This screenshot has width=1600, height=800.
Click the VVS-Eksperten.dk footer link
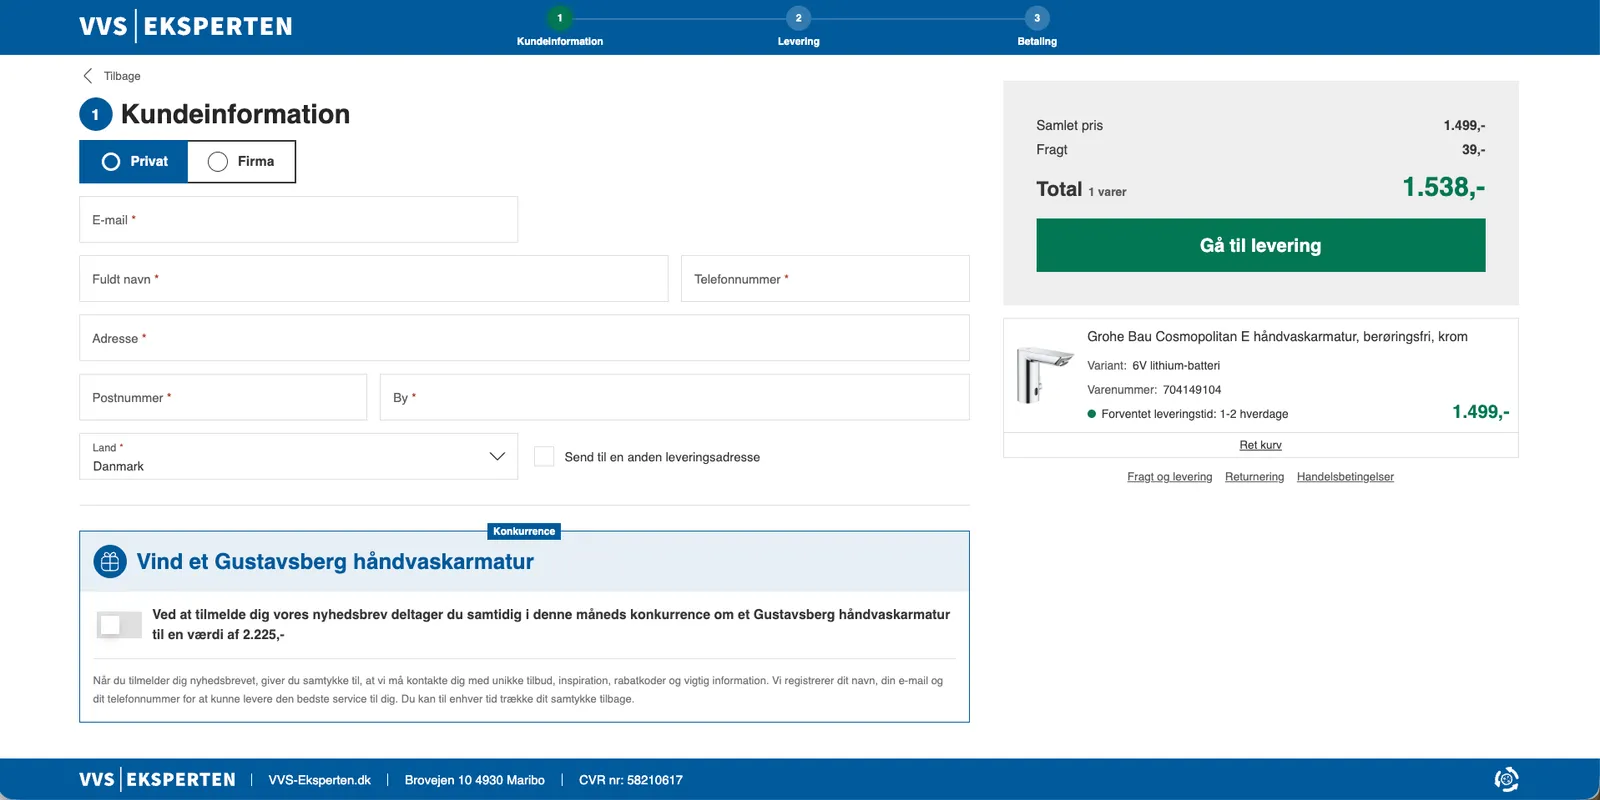(319, 780)
